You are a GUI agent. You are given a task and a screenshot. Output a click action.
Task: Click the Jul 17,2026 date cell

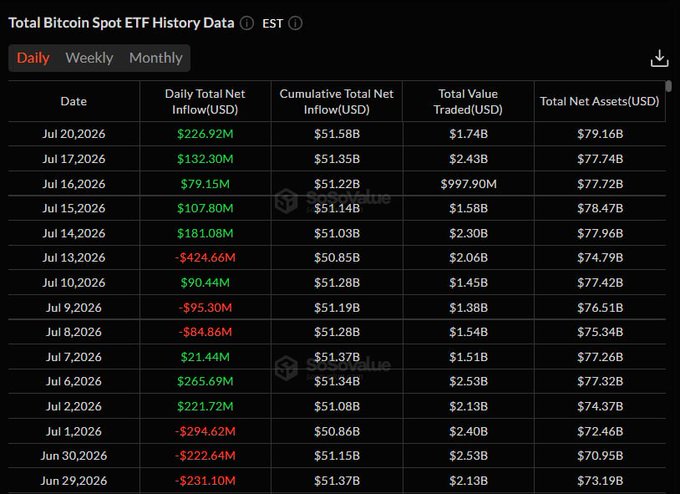(74, 159)
